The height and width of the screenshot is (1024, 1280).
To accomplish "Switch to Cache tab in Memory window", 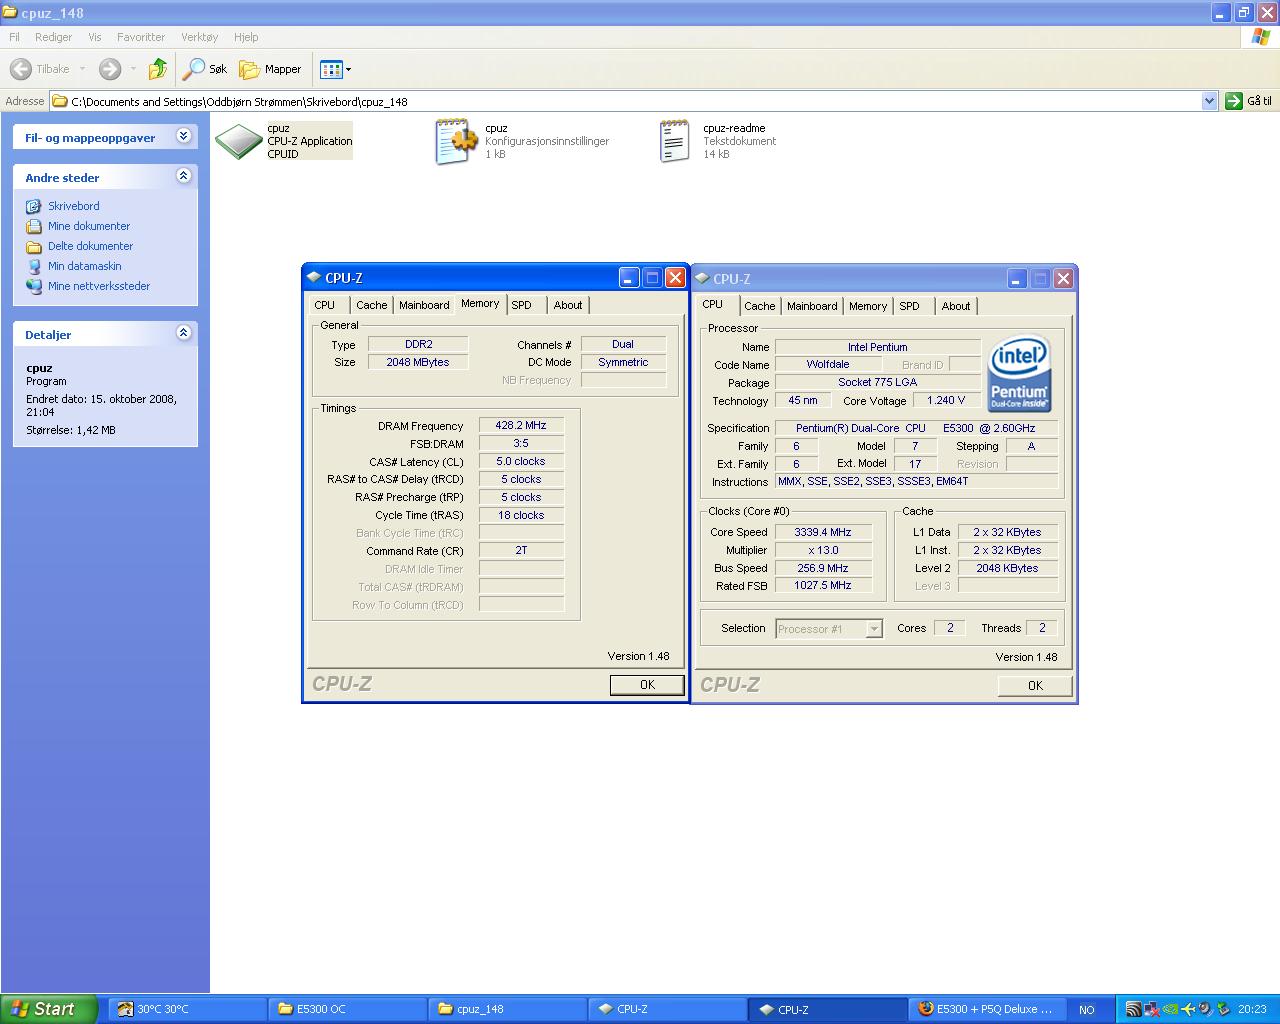I will point(372,305).
